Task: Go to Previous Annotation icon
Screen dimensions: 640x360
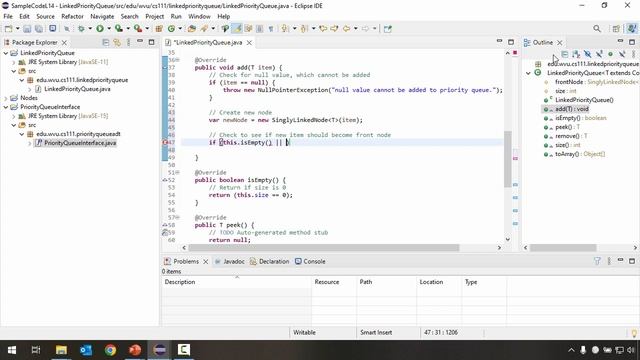Action: 304,29
